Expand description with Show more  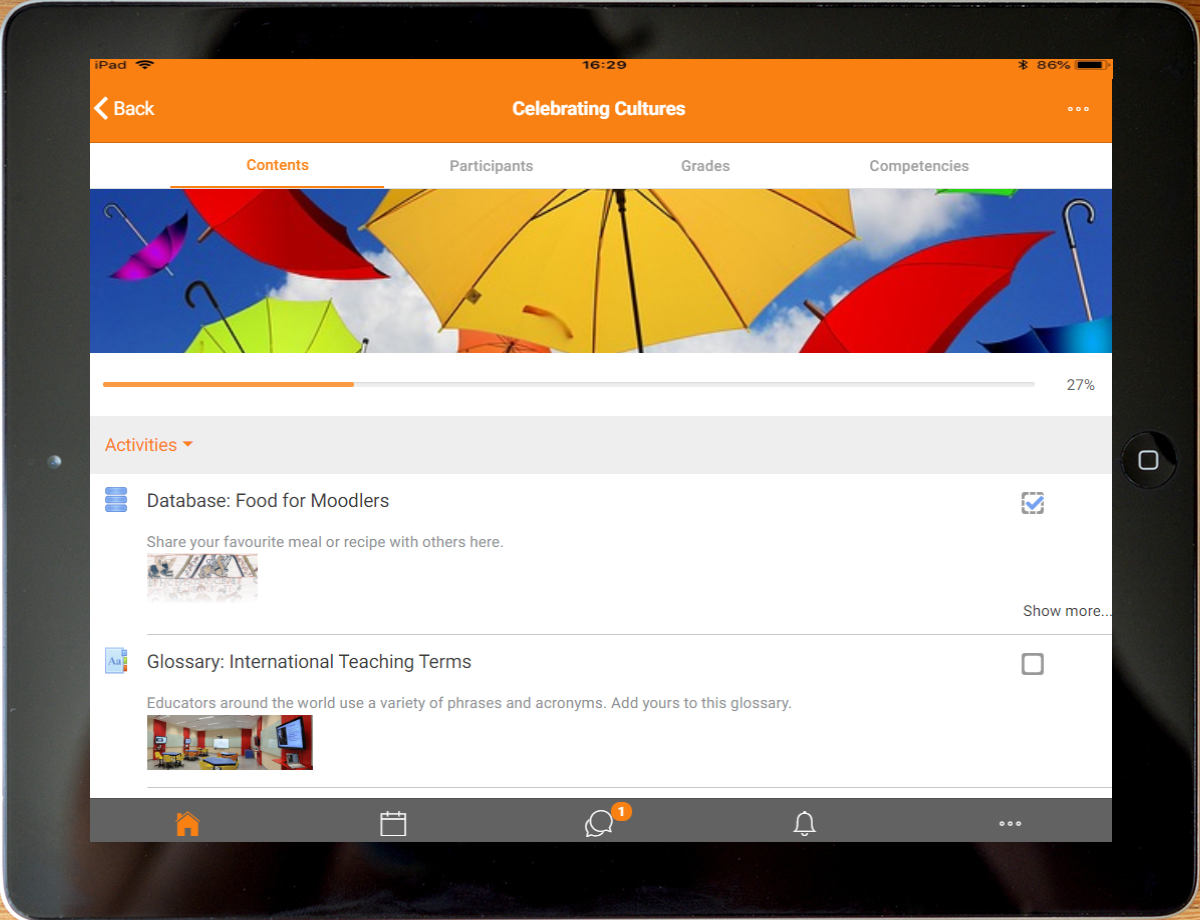(x=1066, y=611)
